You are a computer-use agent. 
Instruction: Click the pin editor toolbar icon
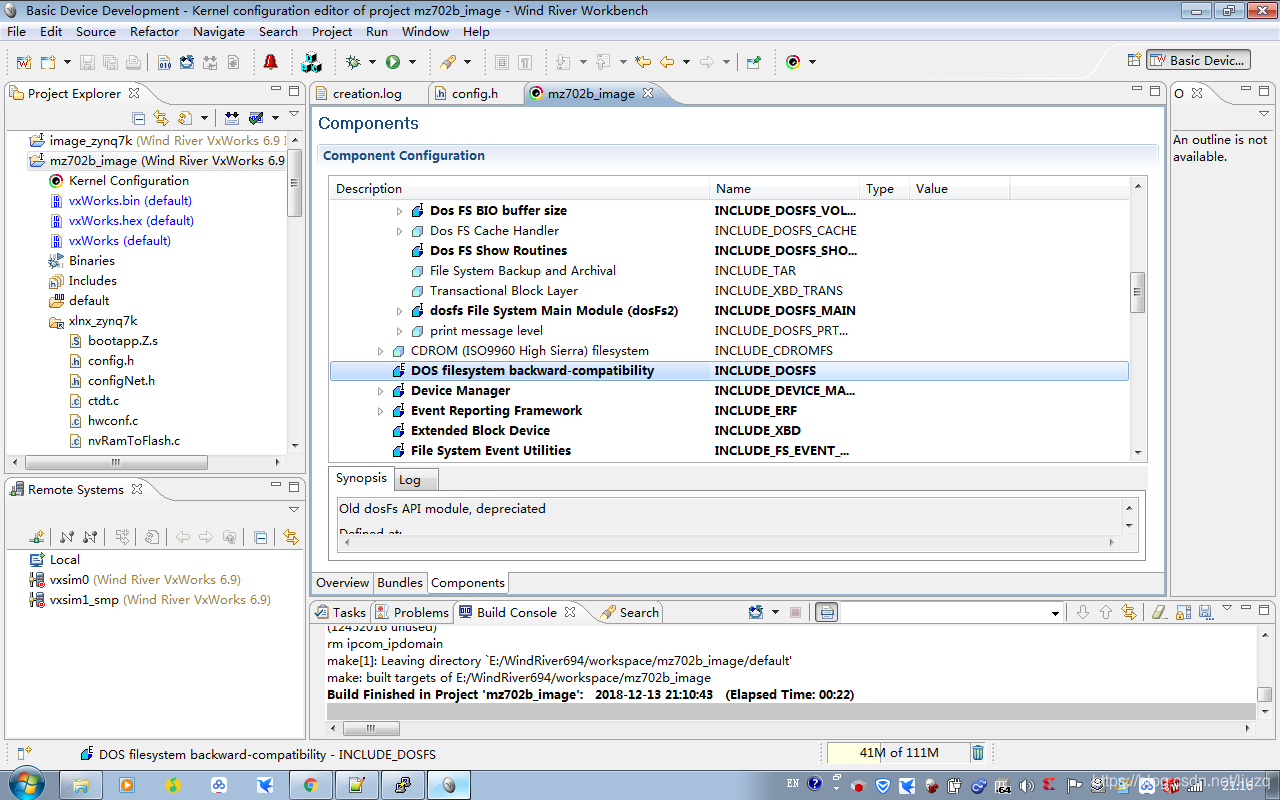(x=754, y=62)
